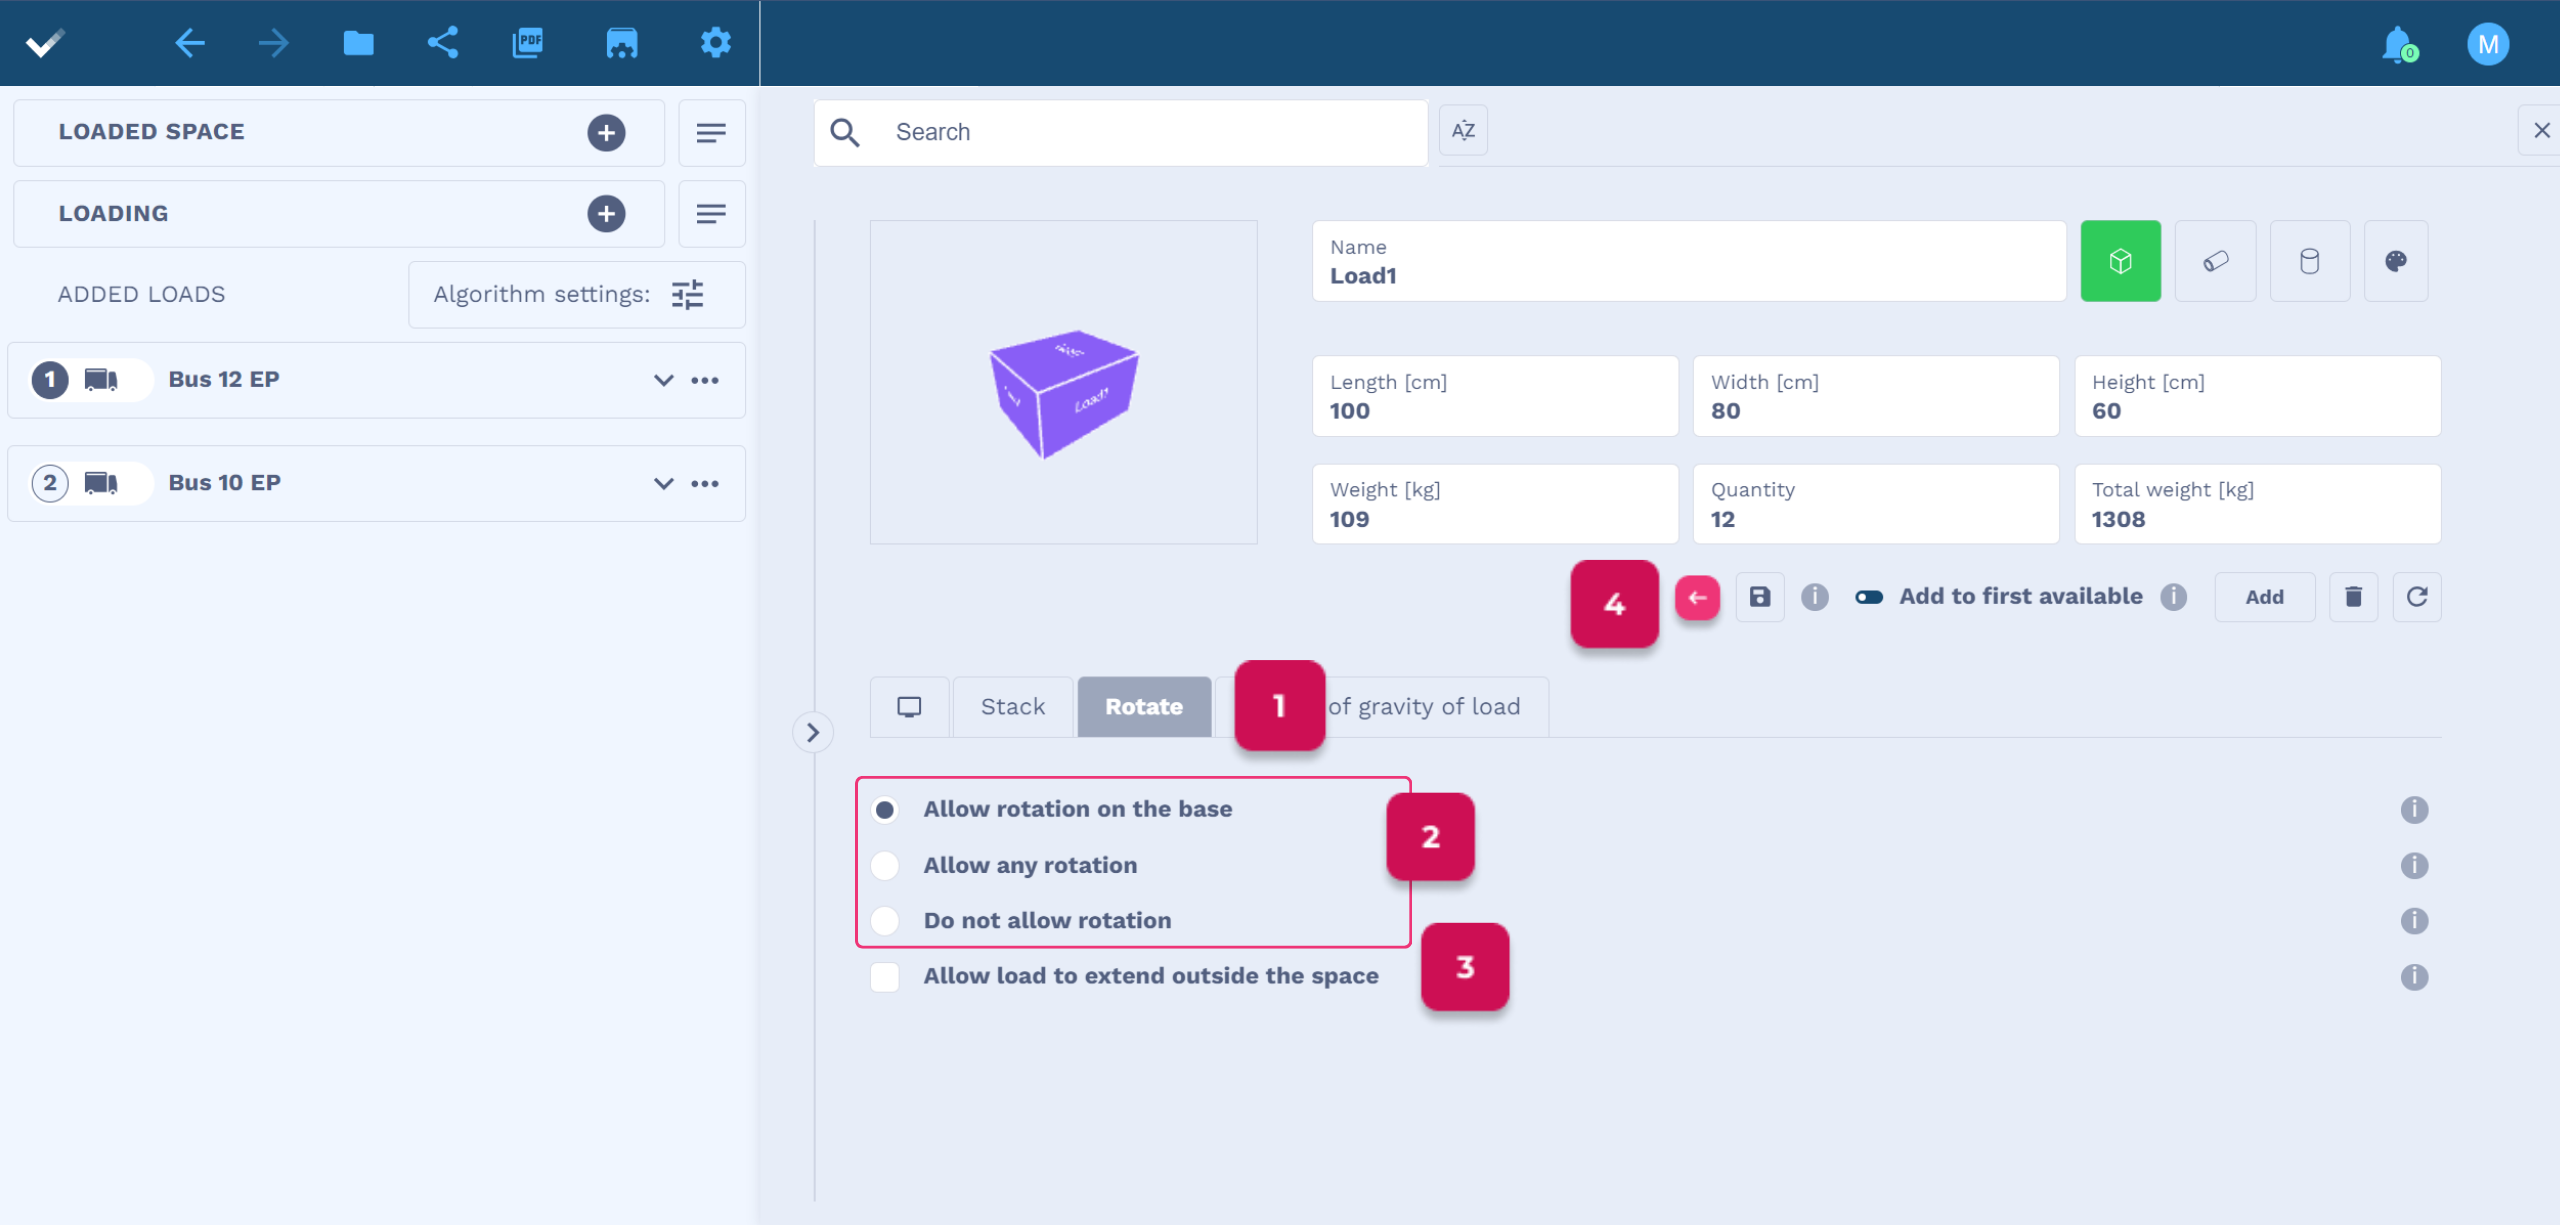Screen dimensions: 2560x1225
Task: Select Do not allow rotation option
Action: 885,920
